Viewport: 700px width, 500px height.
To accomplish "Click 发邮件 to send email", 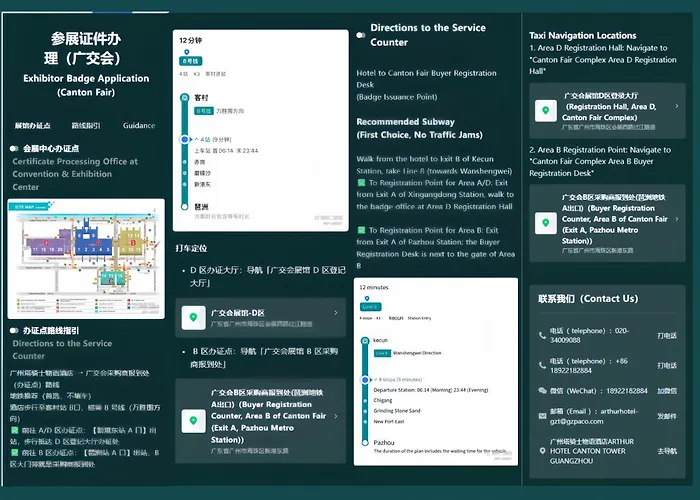I will click(667, 416).
